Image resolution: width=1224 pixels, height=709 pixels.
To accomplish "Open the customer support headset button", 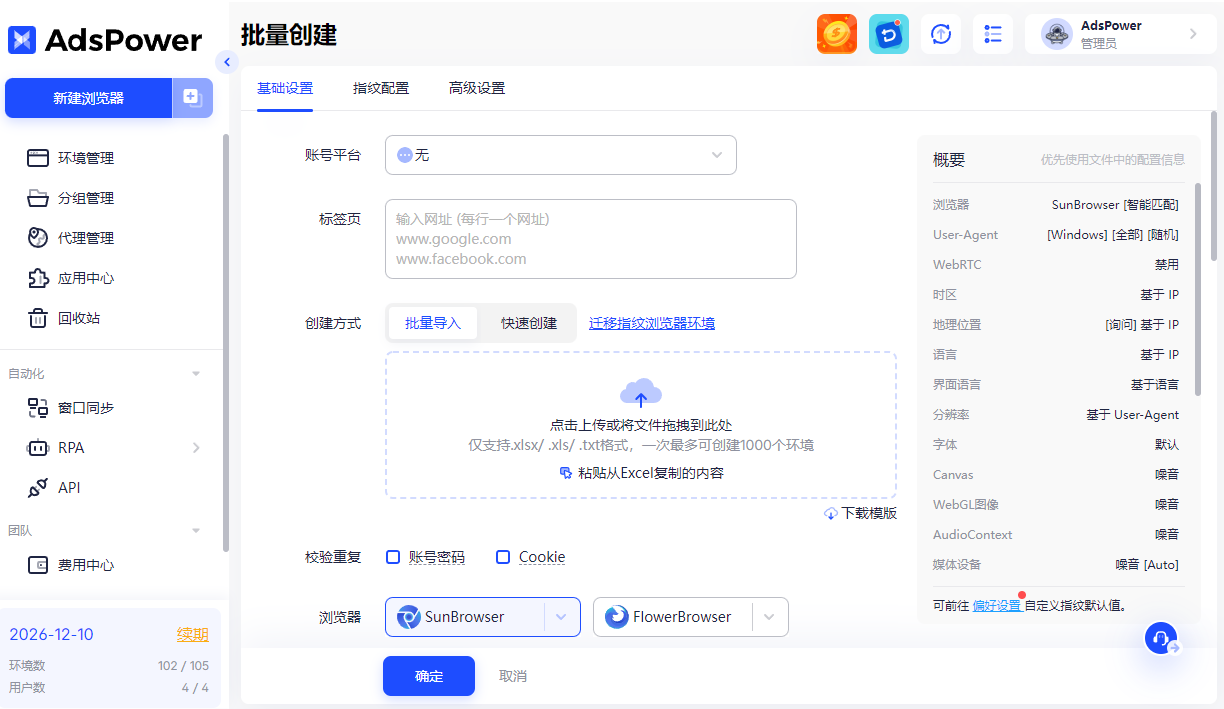I will 1162,638.
